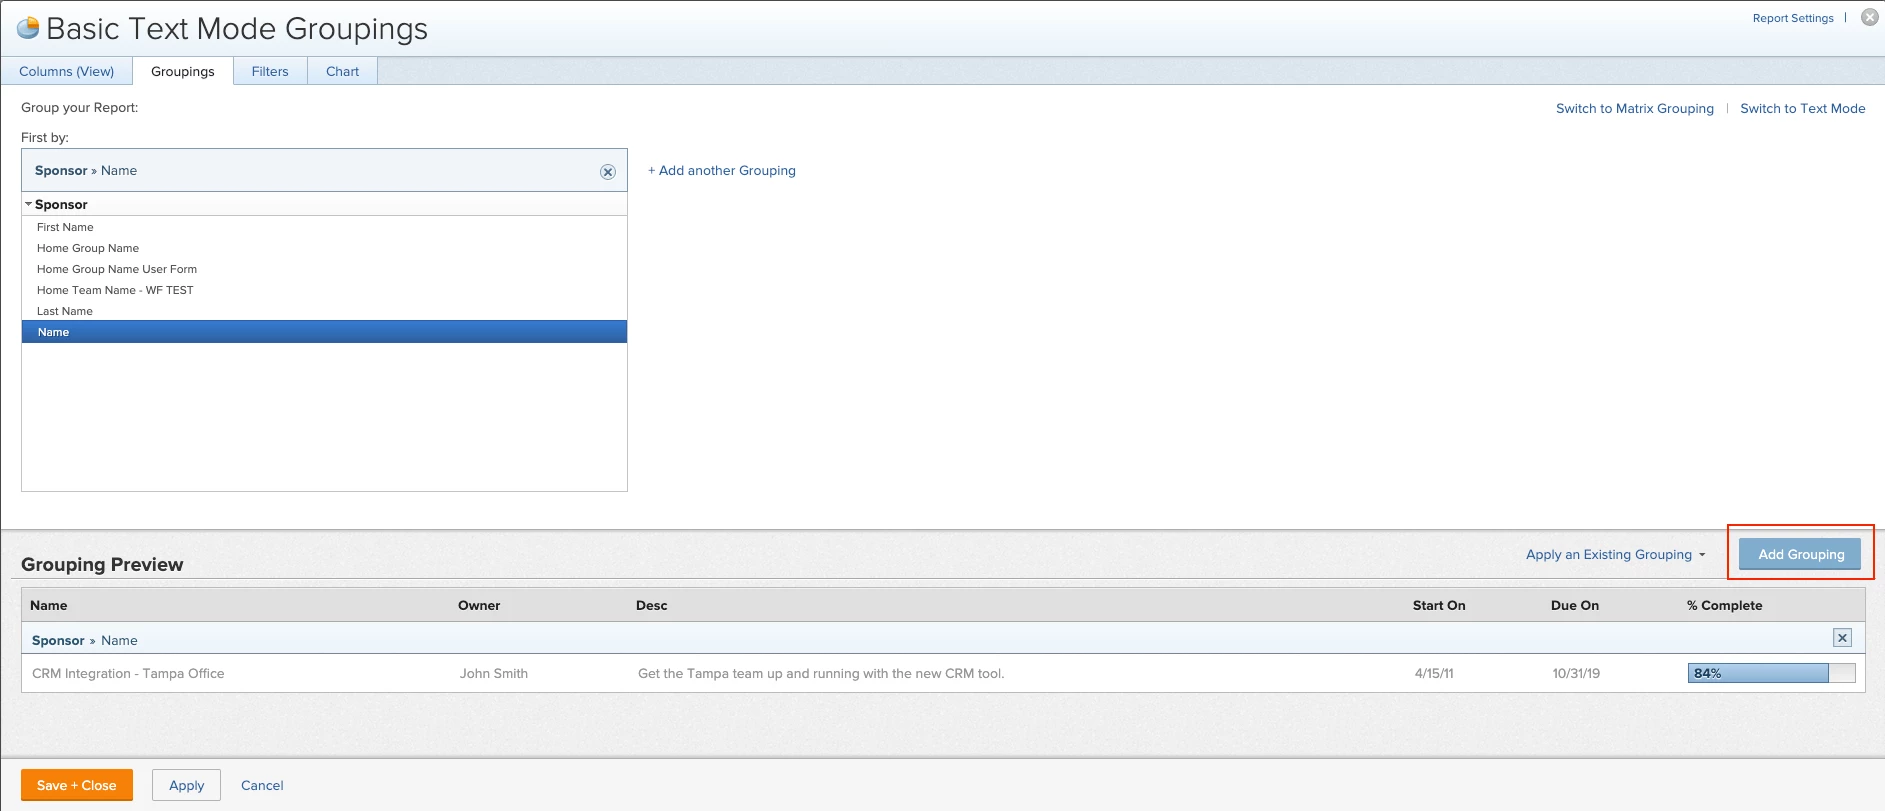
Task: Switch to the Columns (View) tab
Action: tap(66, 71)
